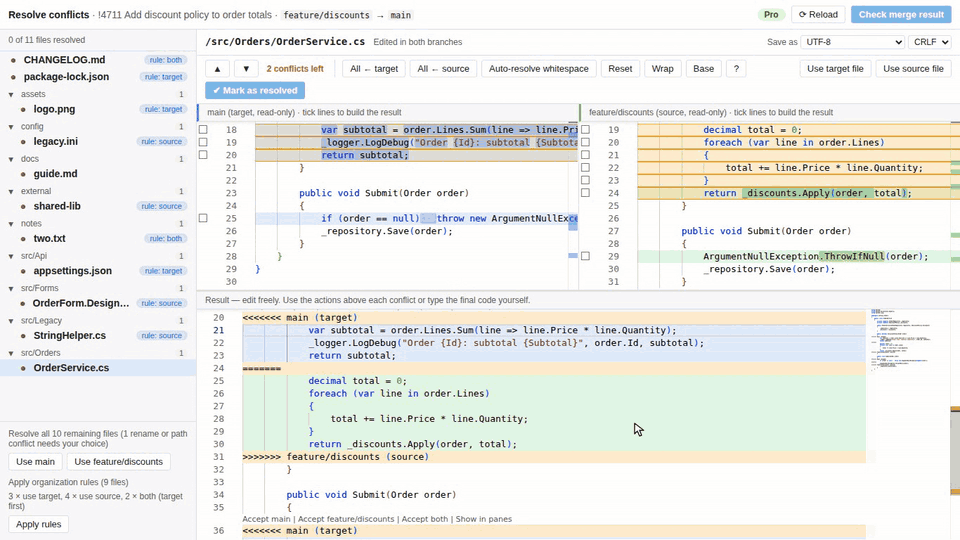This screenshot has height=540, width=960.
Task: Click the Reload button
Action: tap(818, 15)
